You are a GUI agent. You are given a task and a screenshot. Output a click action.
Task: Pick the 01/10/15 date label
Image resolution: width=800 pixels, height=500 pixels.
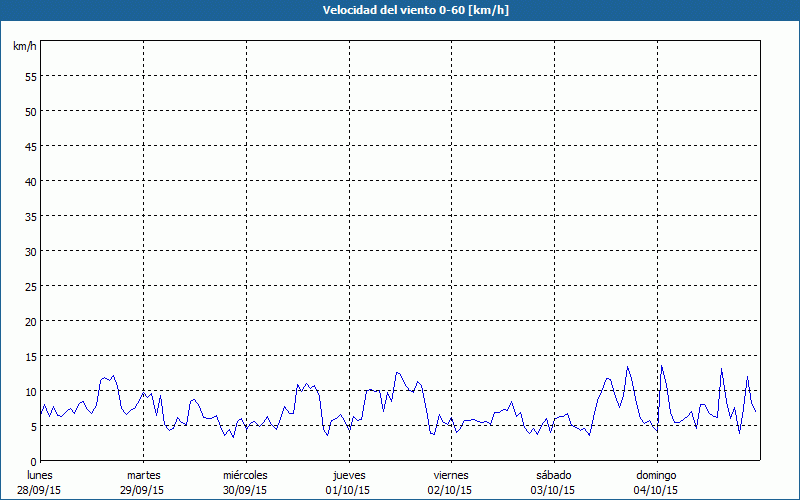point(349,490)
